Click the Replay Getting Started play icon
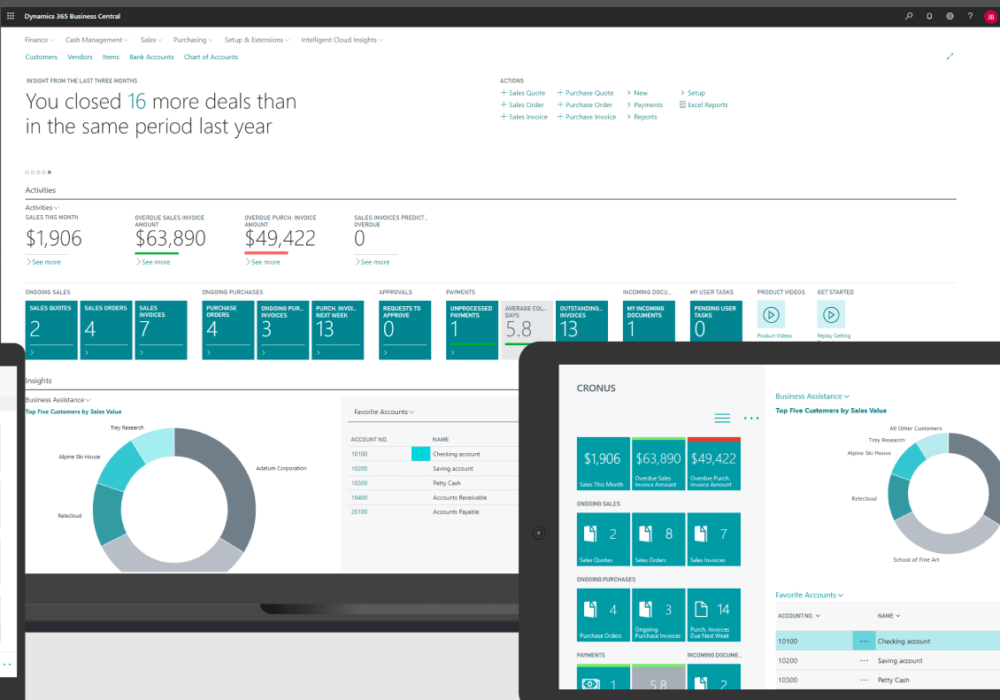This screenshot has height=700, width=1000. (830, 314)
